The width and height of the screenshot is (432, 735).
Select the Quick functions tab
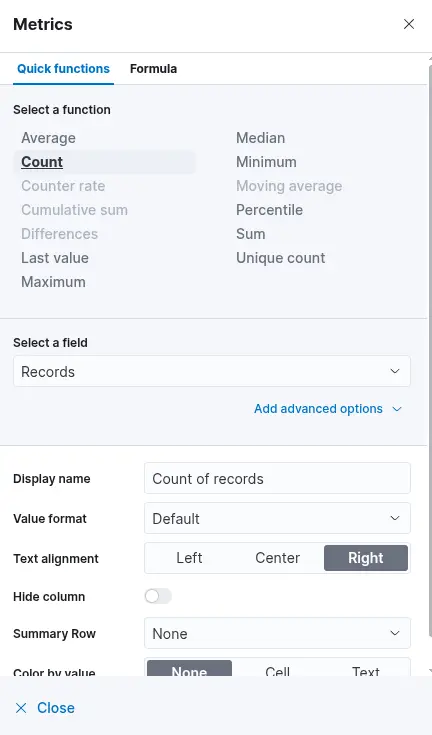[x=63, y=69]
